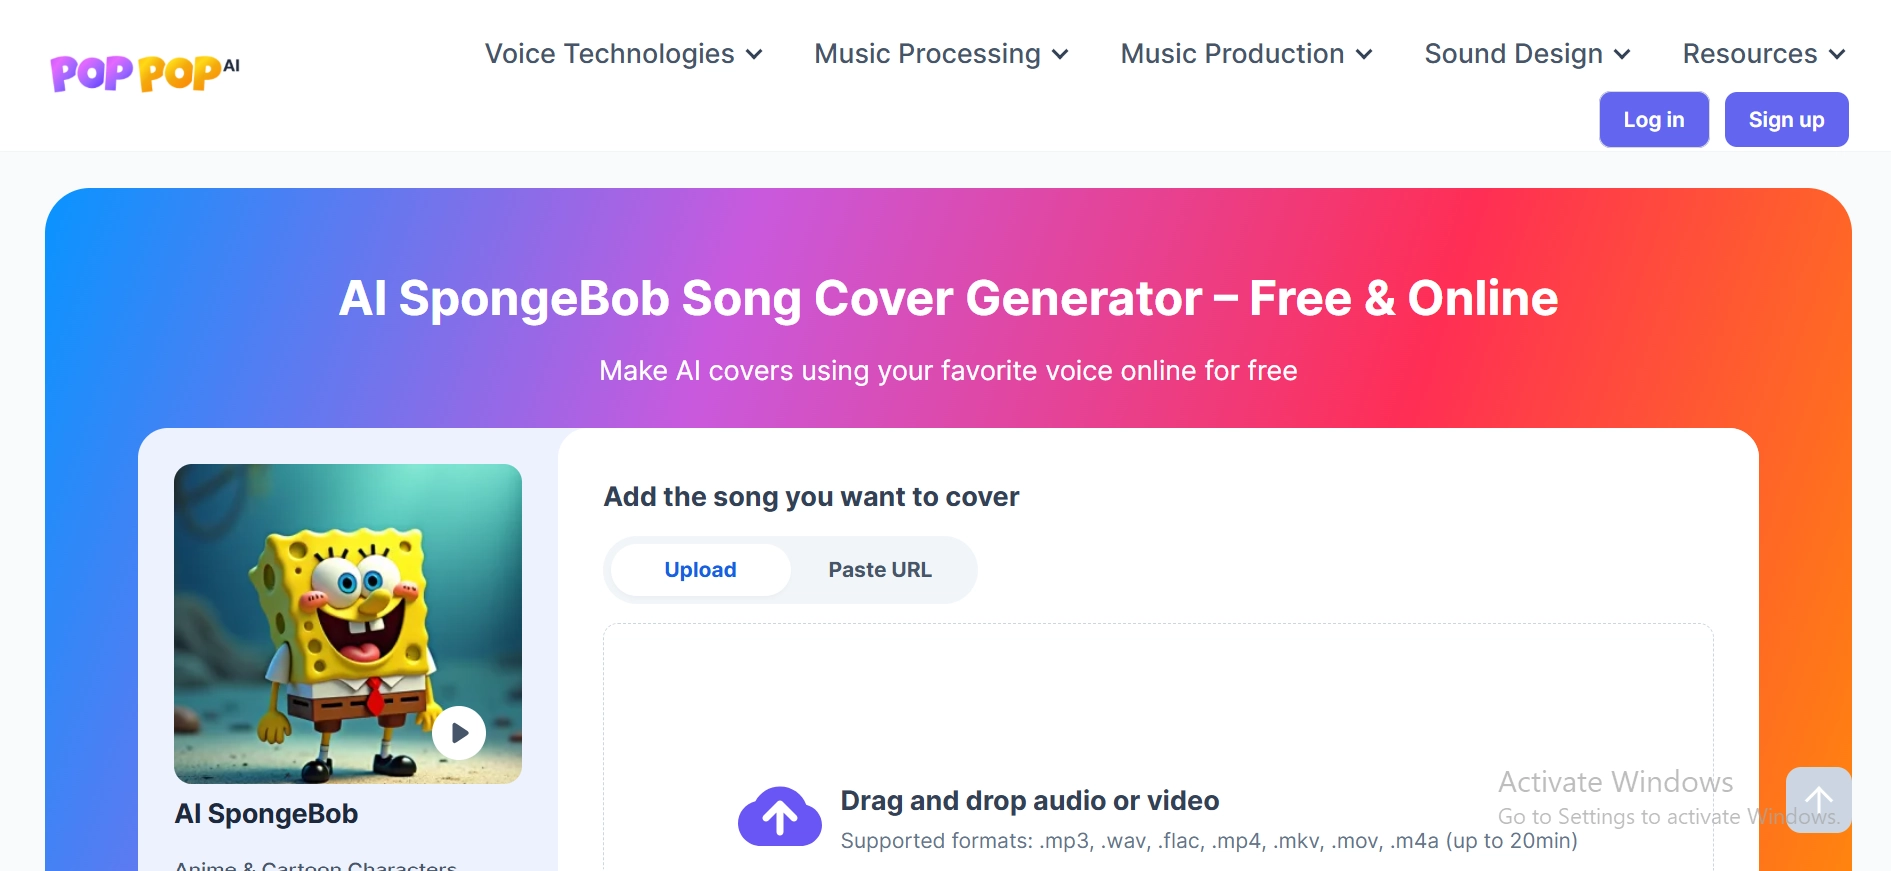Click the purple upload cloud icon
This screenshot has width=1891, height=871.
point(780,817)
